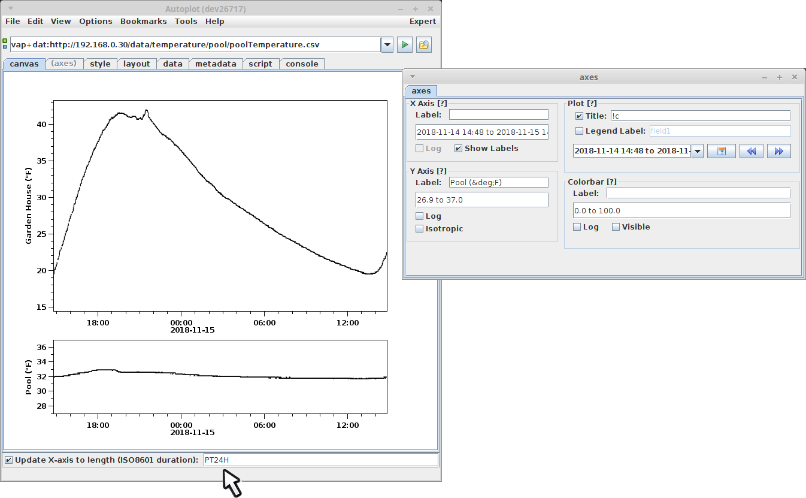This screenshot has width=806, height=498.
Task: Switch to the (axes) tab
Action: click(64, 64)
